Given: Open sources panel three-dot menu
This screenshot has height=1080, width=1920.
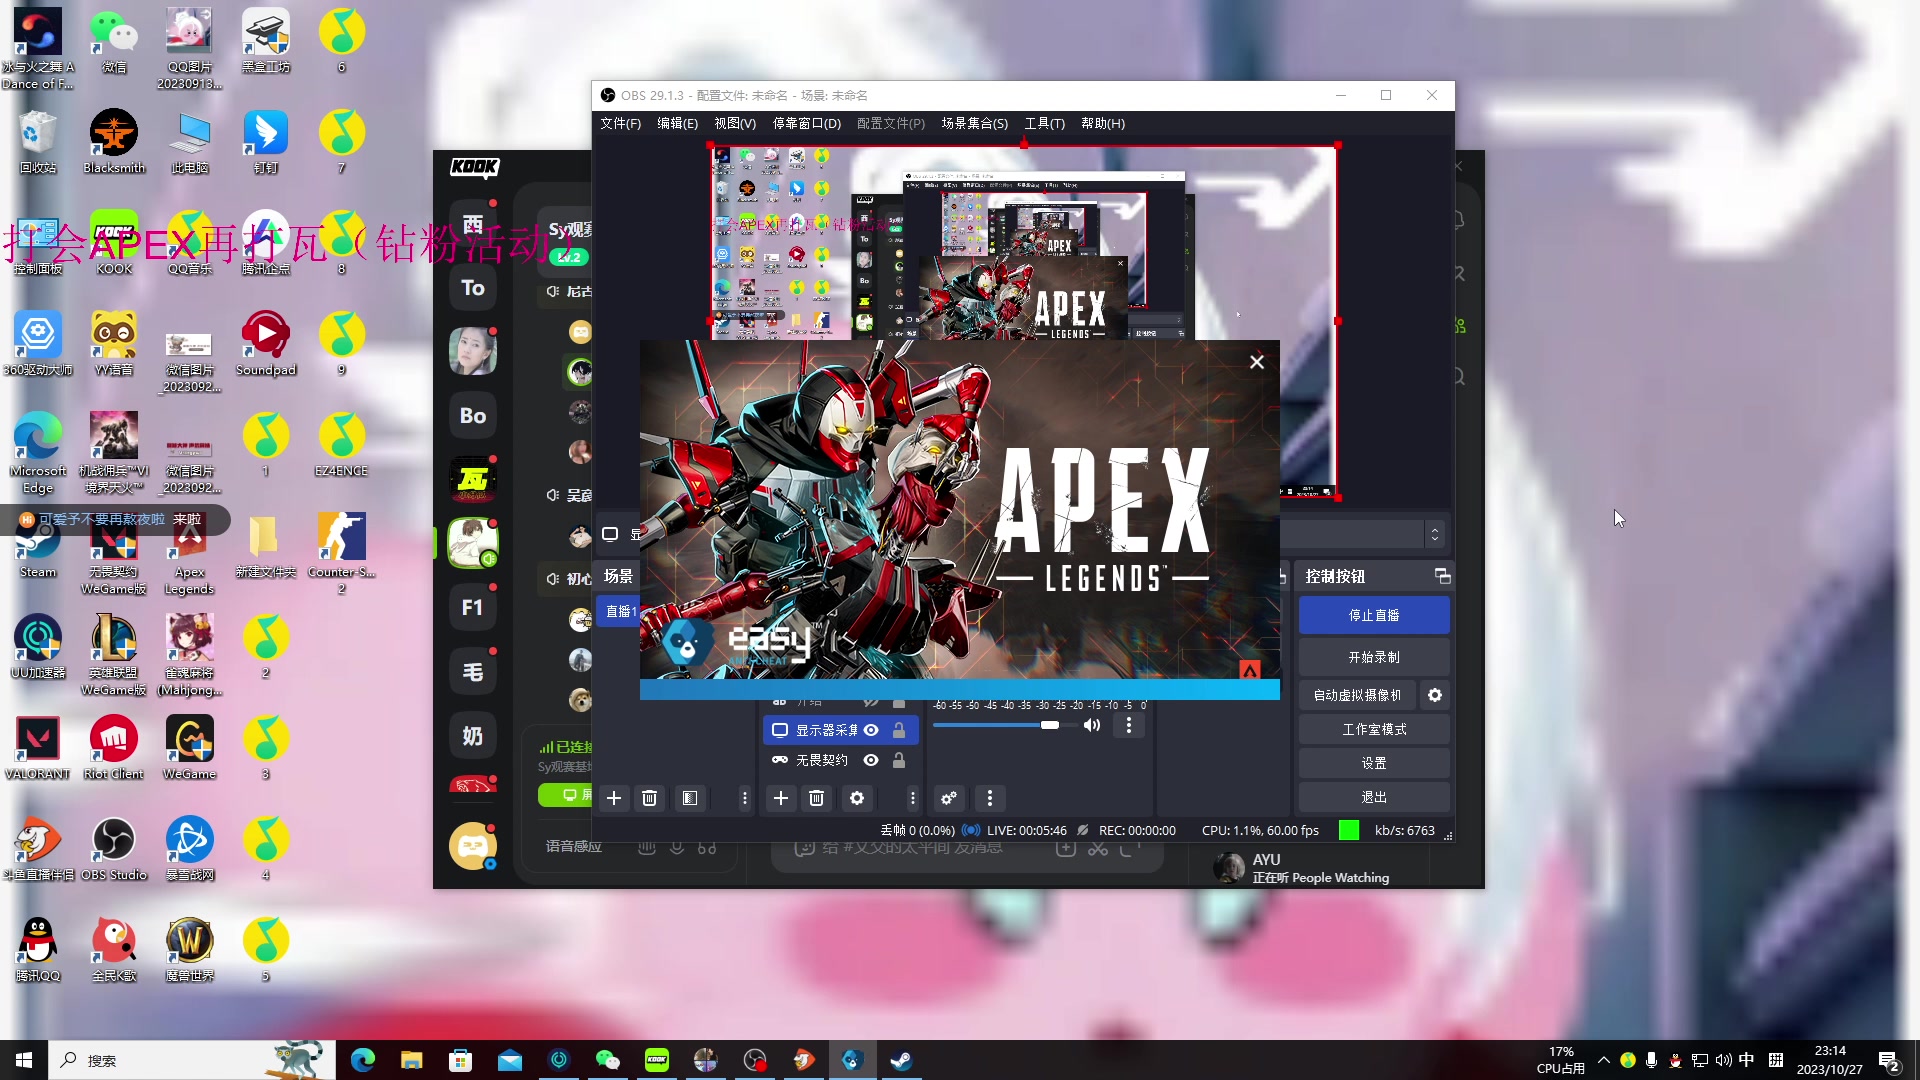Looking at the screenshot, I should click(912, 798).
